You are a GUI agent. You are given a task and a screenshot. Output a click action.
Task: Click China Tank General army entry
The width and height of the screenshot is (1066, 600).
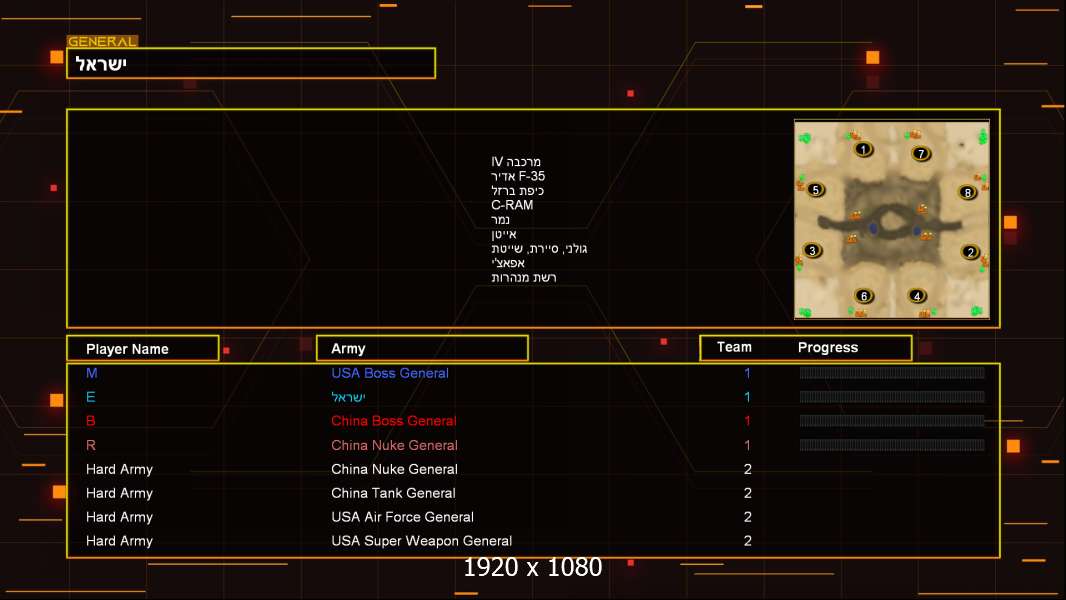[x=393, y=493]
